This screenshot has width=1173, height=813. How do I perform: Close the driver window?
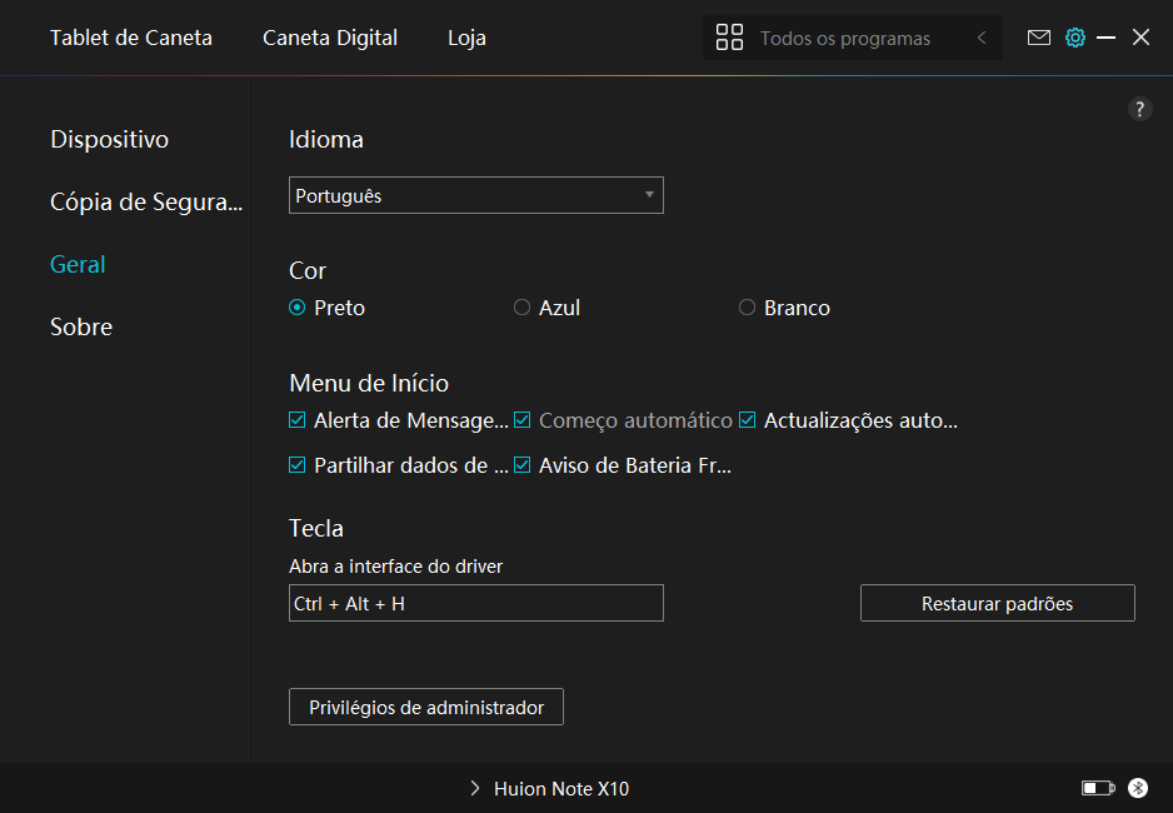coord(1141,38)
